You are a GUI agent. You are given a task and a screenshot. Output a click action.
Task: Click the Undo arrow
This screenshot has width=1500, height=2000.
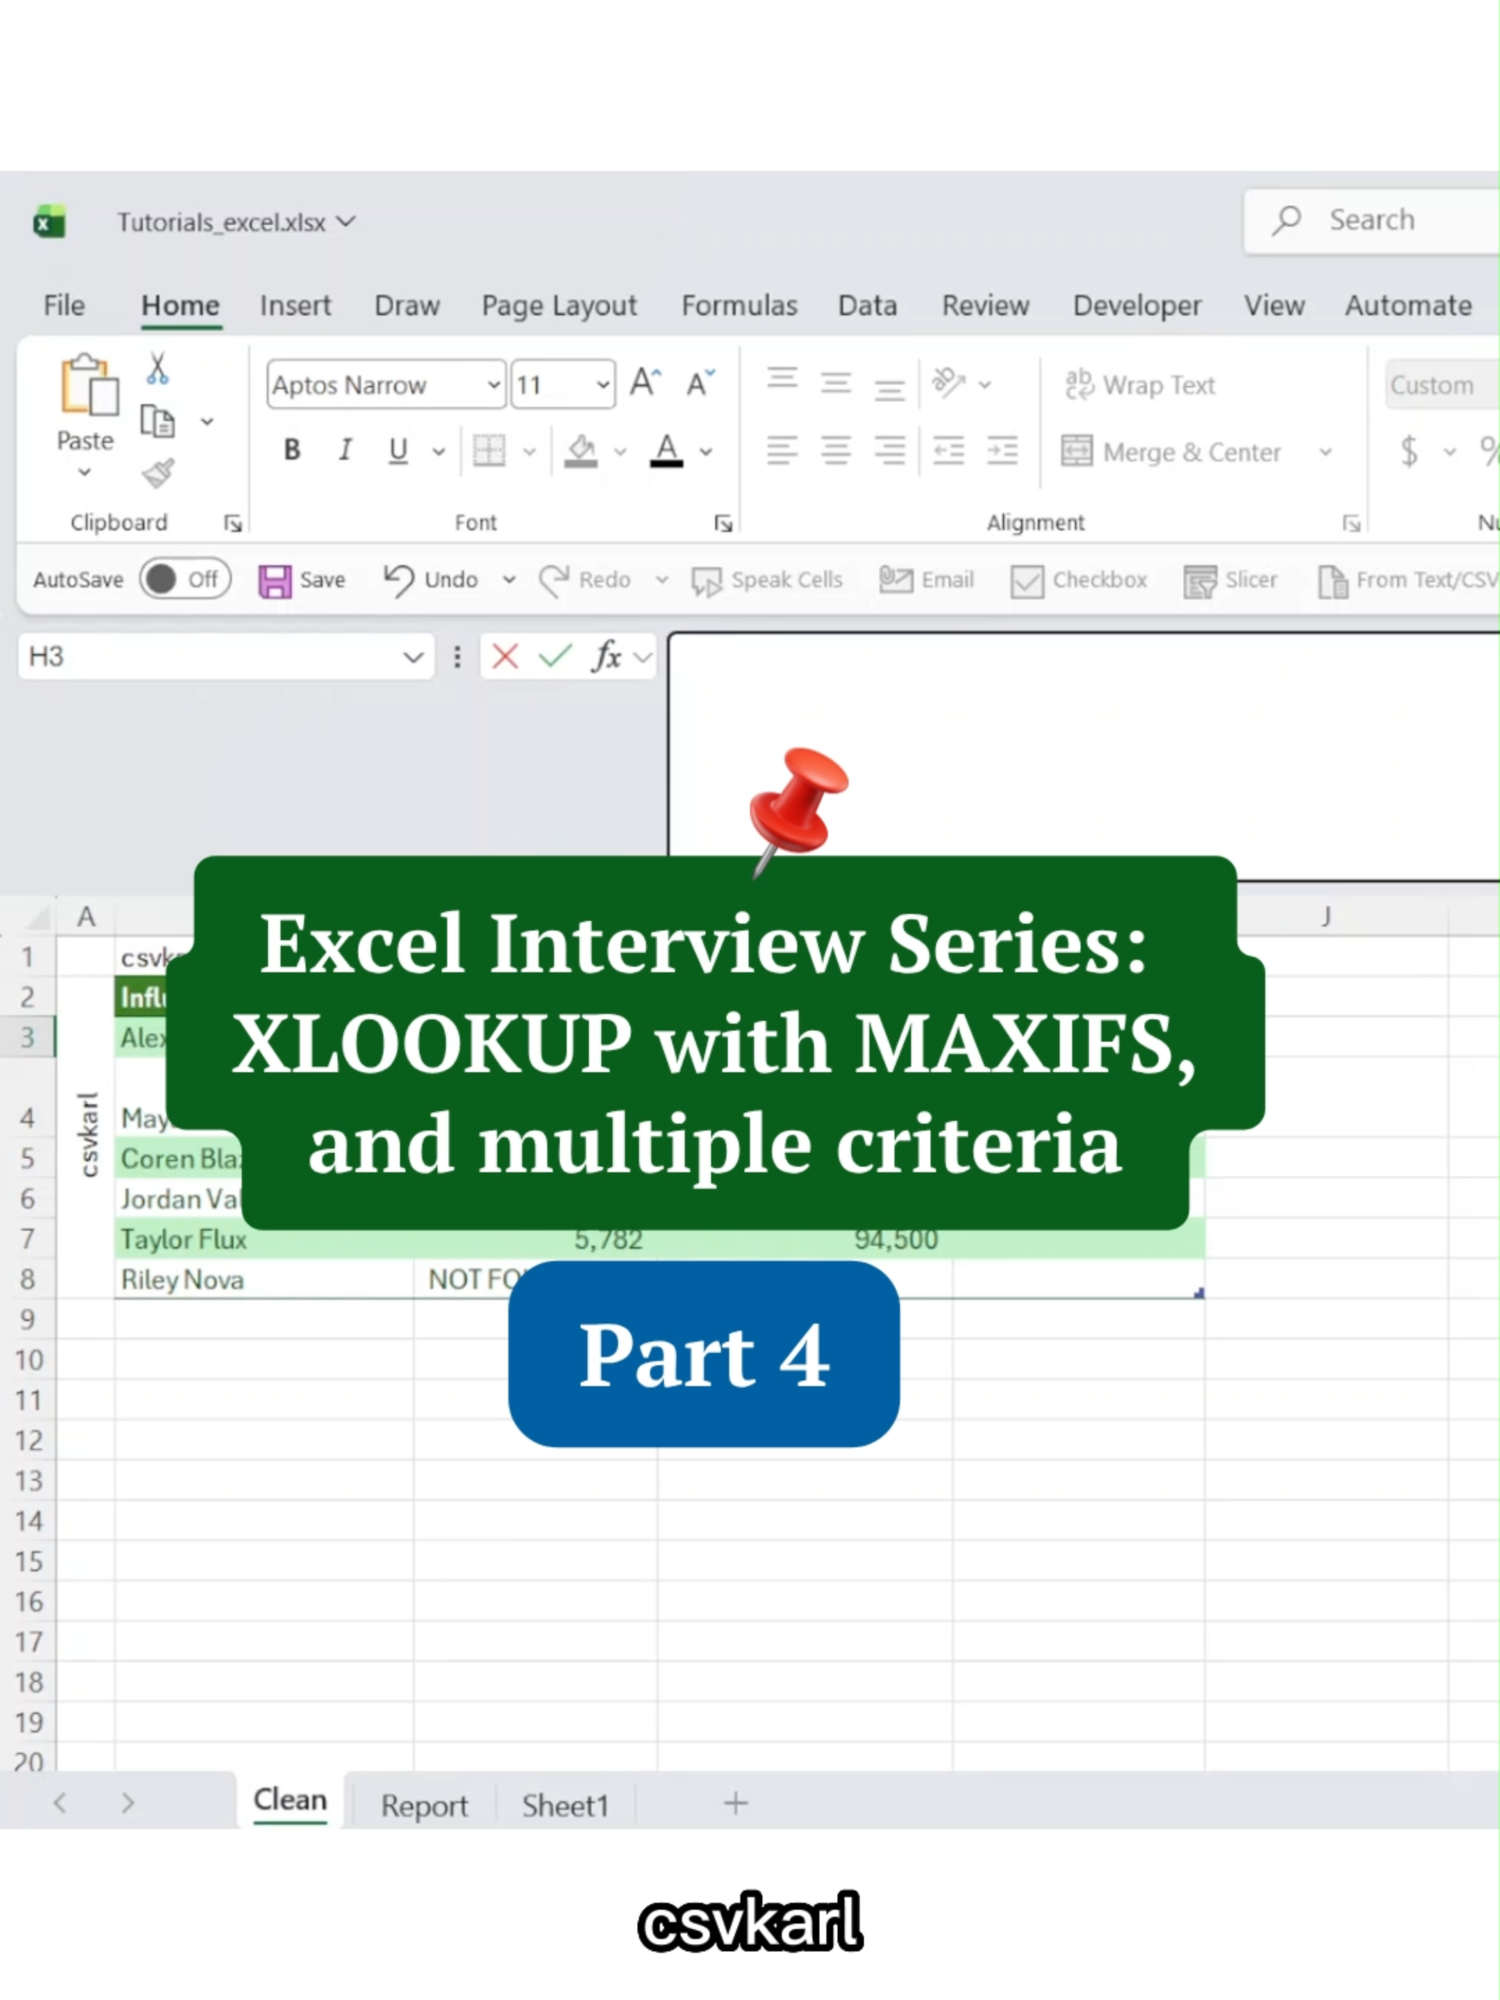click(399, 580)
